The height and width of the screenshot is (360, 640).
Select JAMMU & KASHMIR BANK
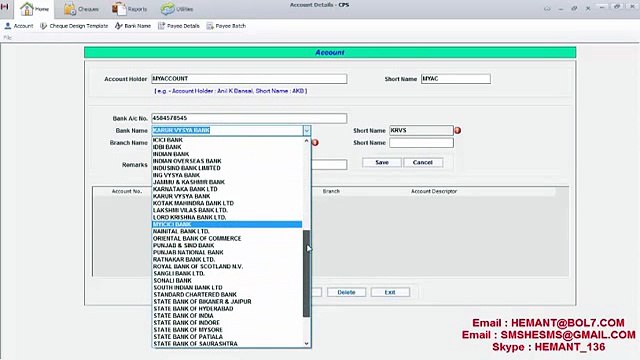point(227,182)
